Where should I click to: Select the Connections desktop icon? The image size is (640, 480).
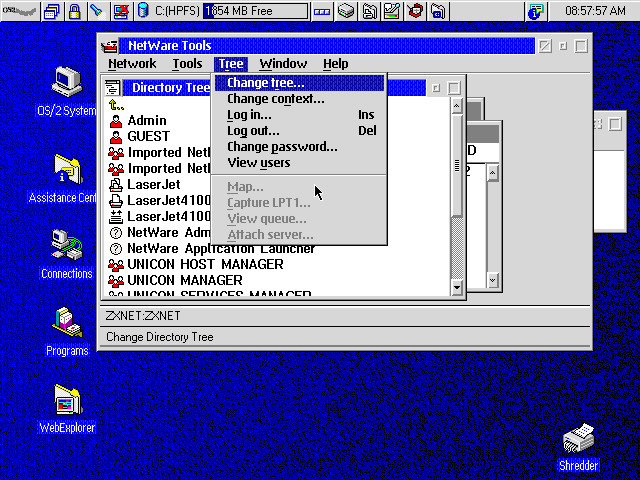point(67,245)
